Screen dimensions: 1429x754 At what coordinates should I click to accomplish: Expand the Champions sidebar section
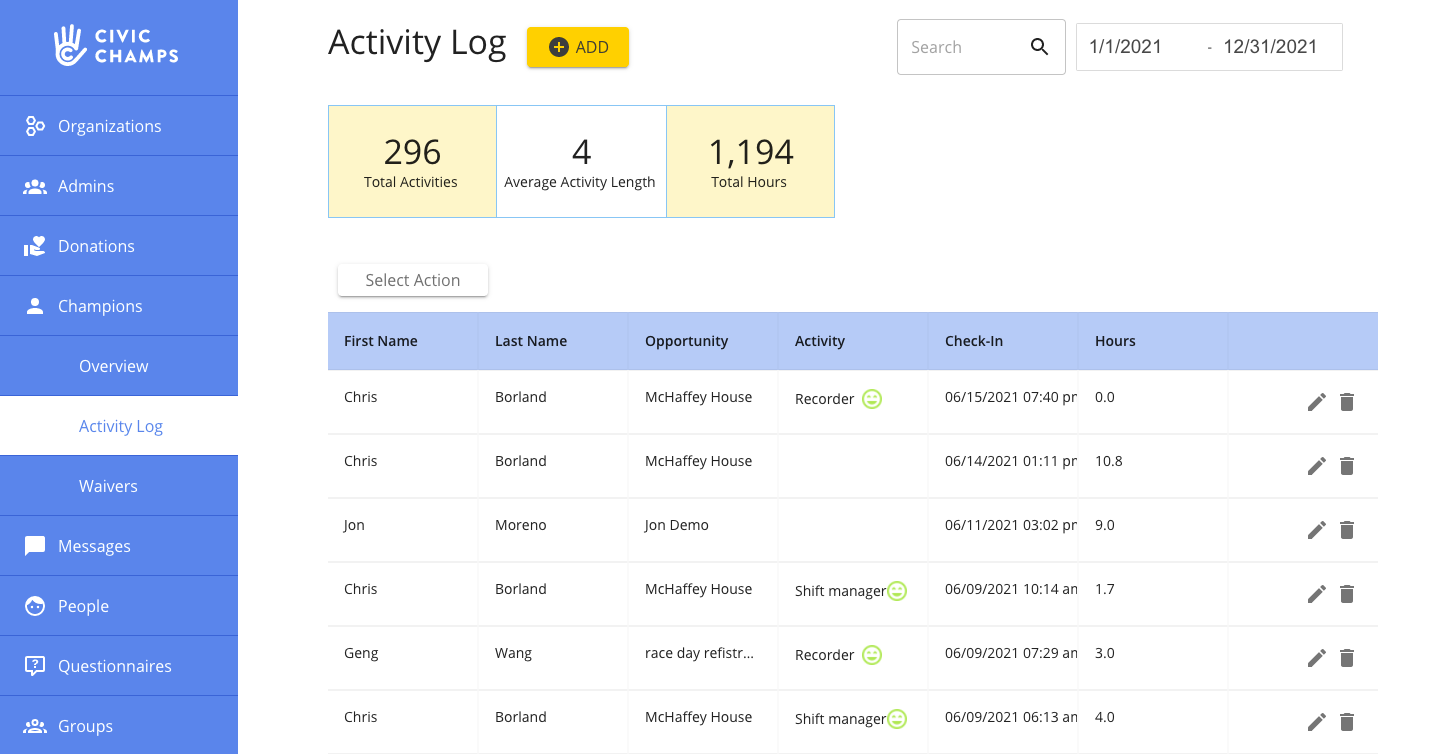coord(100,306)
